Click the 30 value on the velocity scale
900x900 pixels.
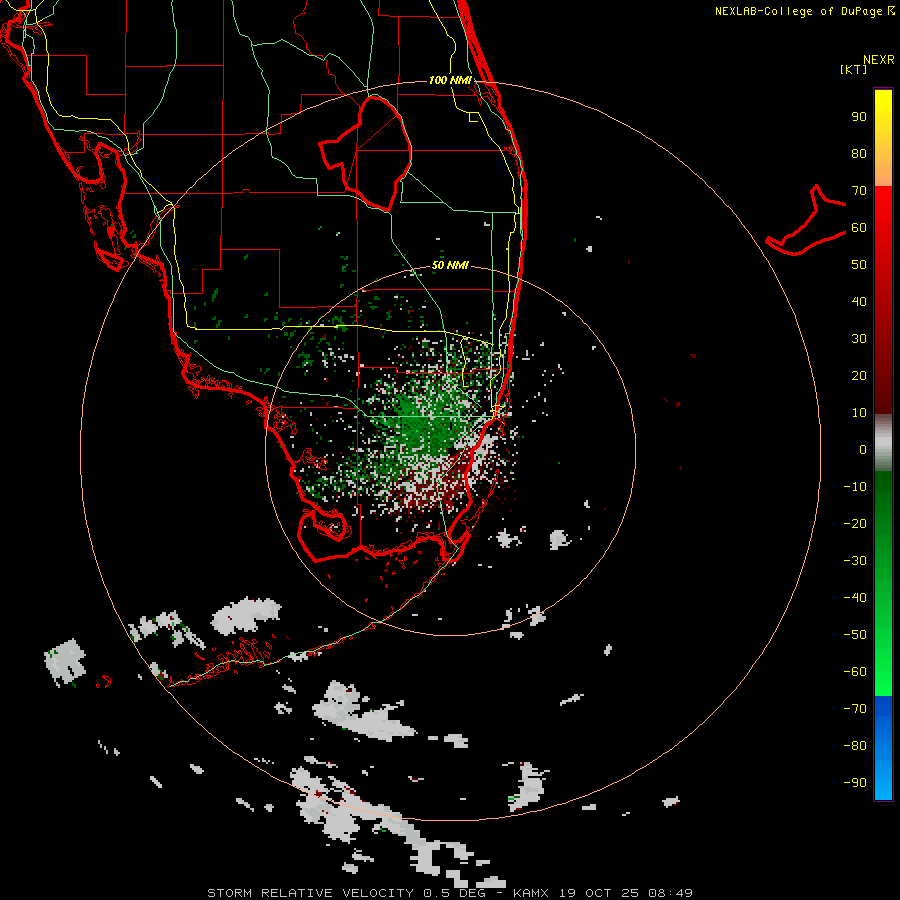pyautogui.click(x=859, y=339)
